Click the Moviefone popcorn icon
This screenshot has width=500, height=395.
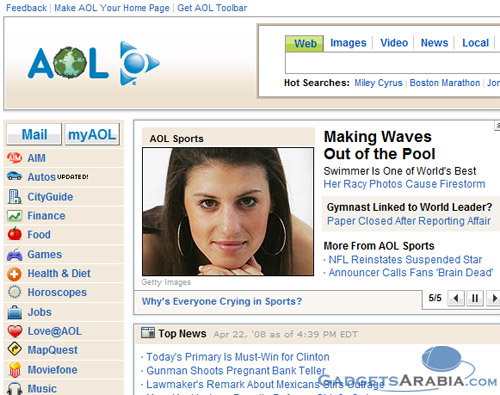(15, 369)
